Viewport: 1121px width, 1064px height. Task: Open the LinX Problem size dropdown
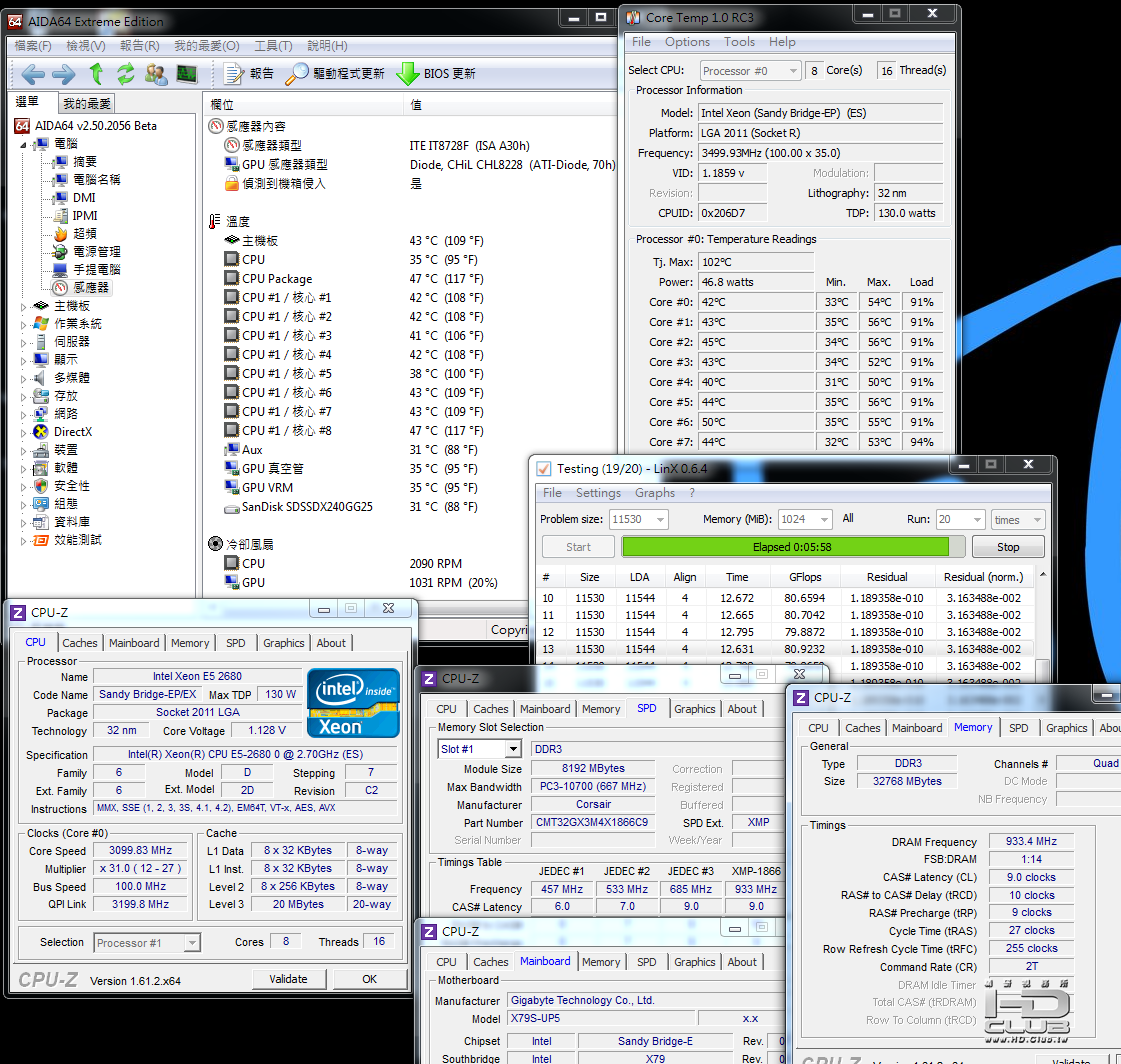(x=638, y=519)
